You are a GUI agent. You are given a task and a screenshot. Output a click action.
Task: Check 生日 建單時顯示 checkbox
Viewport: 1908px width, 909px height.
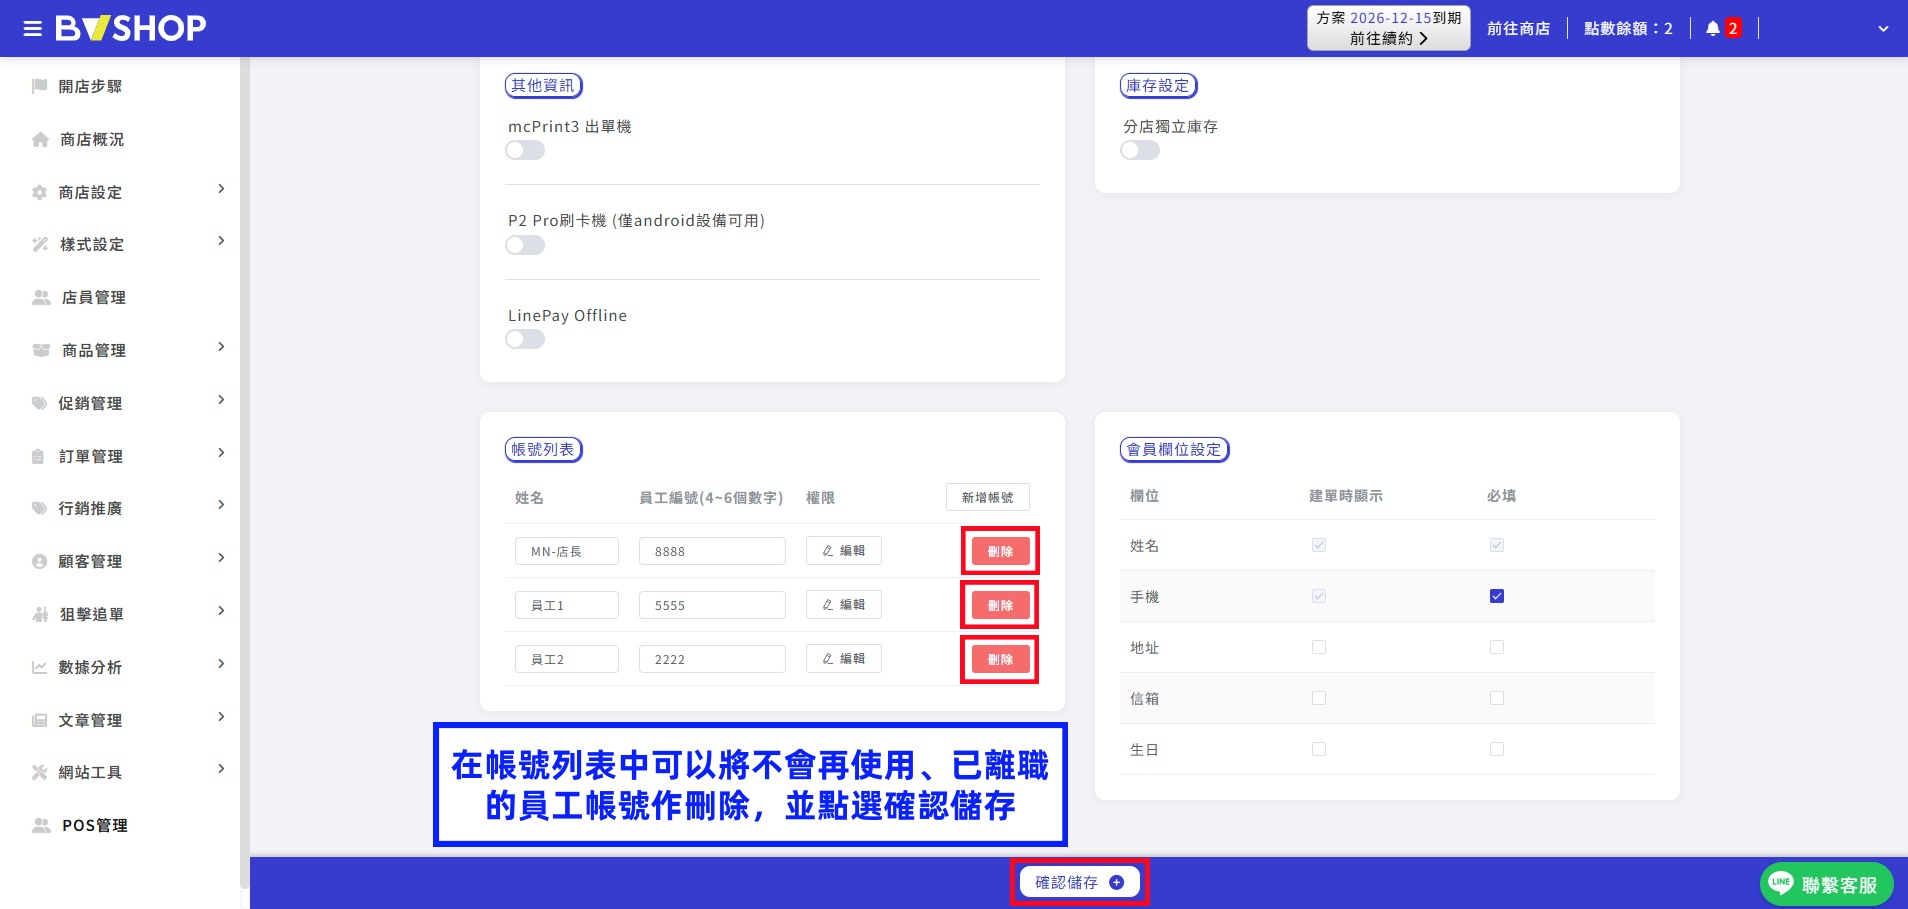point(1319,749)
